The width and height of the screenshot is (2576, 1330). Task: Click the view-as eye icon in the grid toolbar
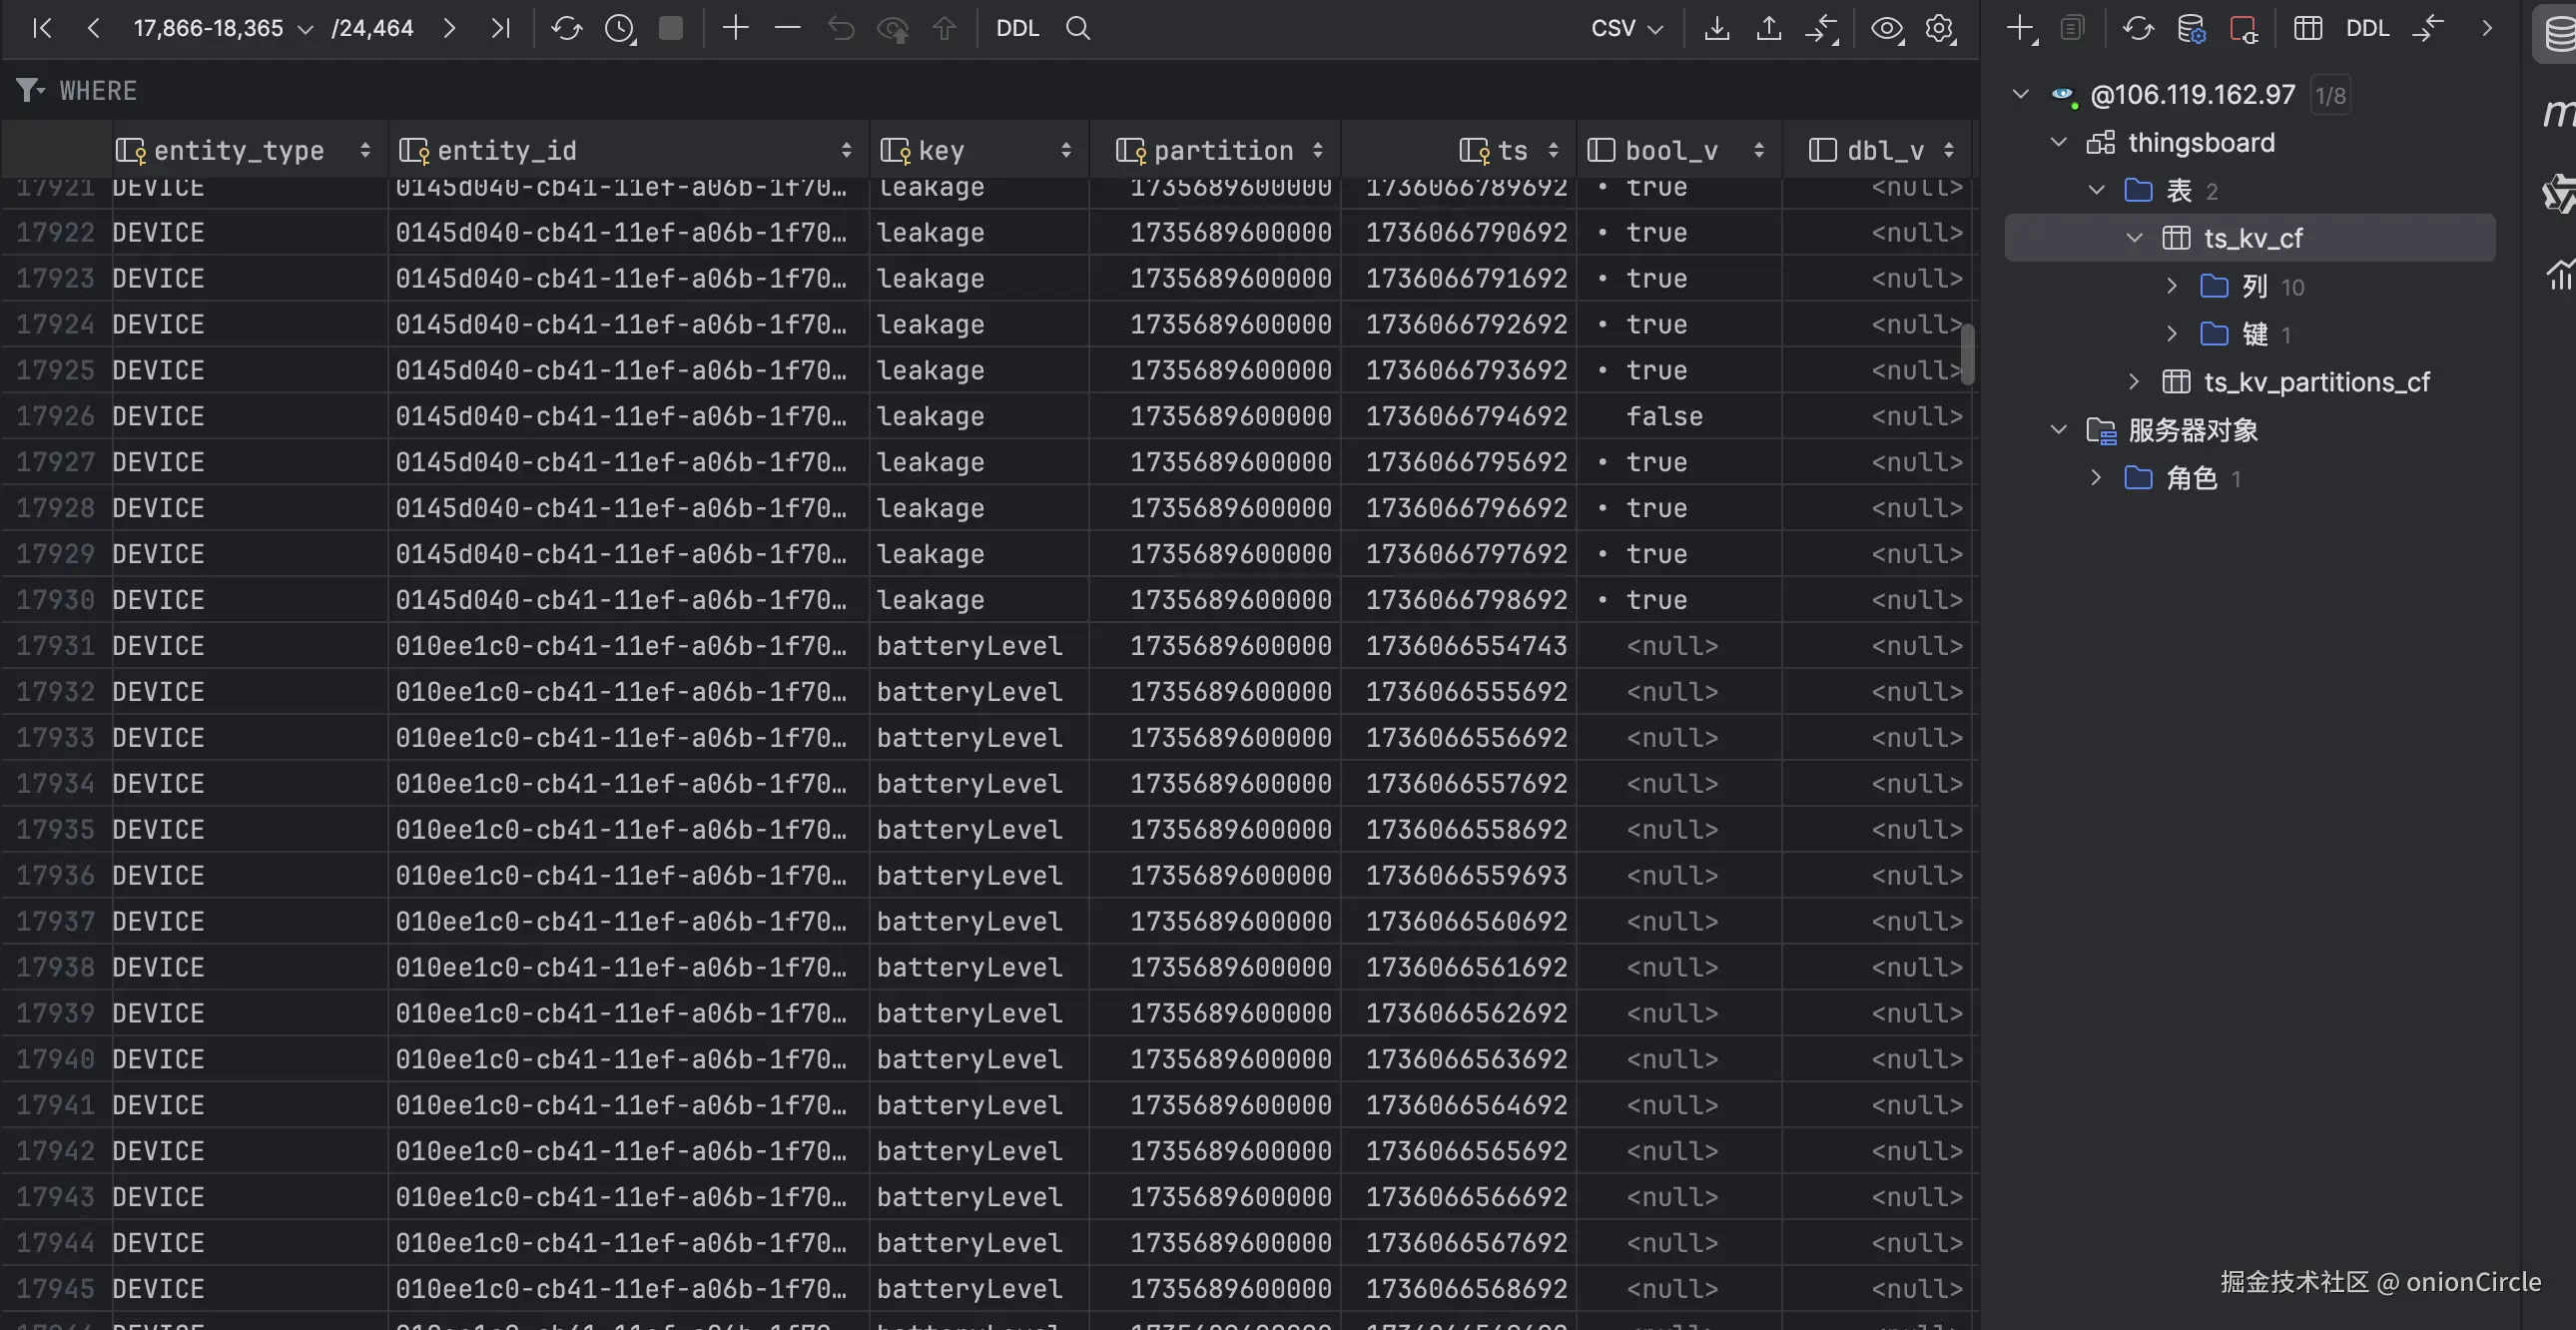click(x=1886, y=28)
